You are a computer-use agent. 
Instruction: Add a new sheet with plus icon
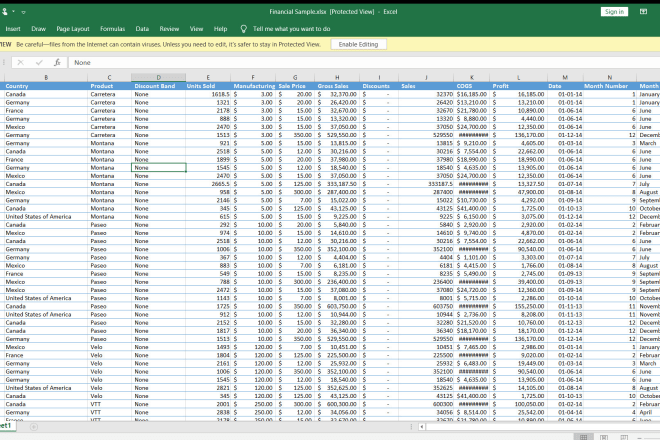click(34, 427)
